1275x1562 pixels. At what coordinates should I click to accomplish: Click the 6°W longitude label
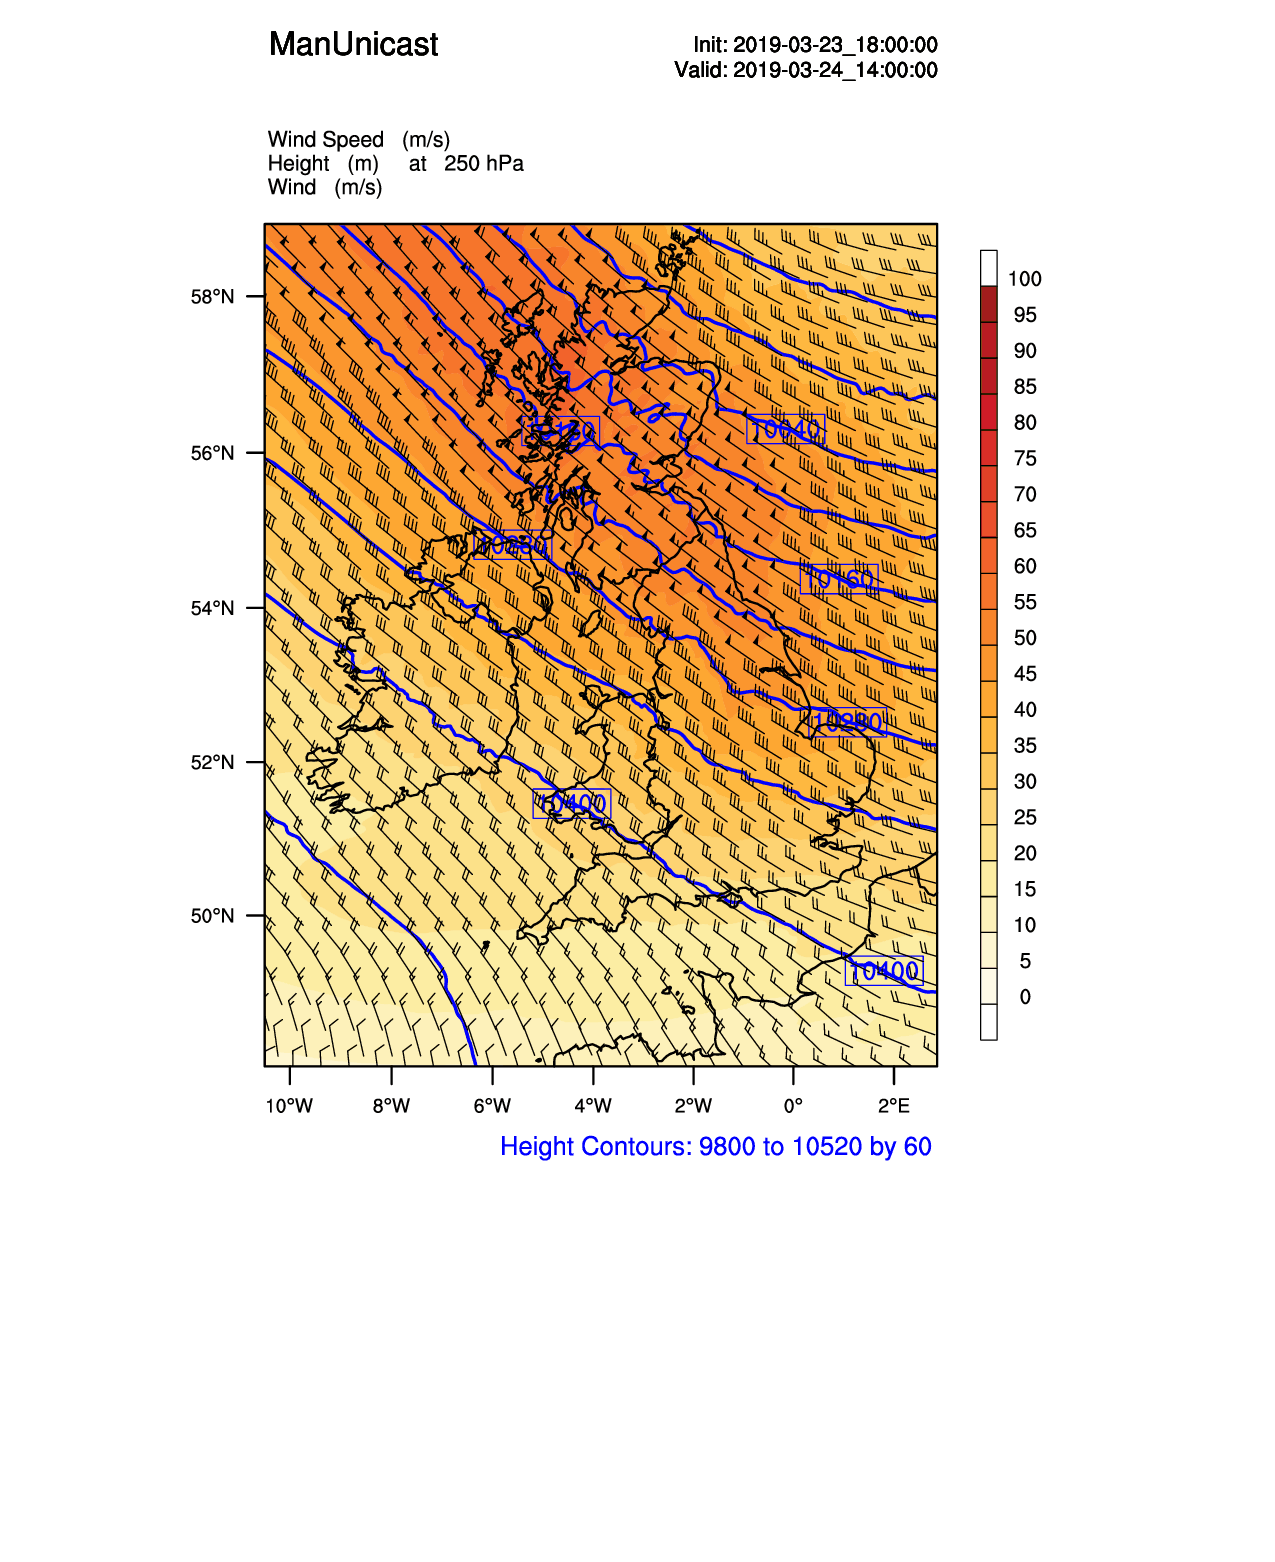492,1106
